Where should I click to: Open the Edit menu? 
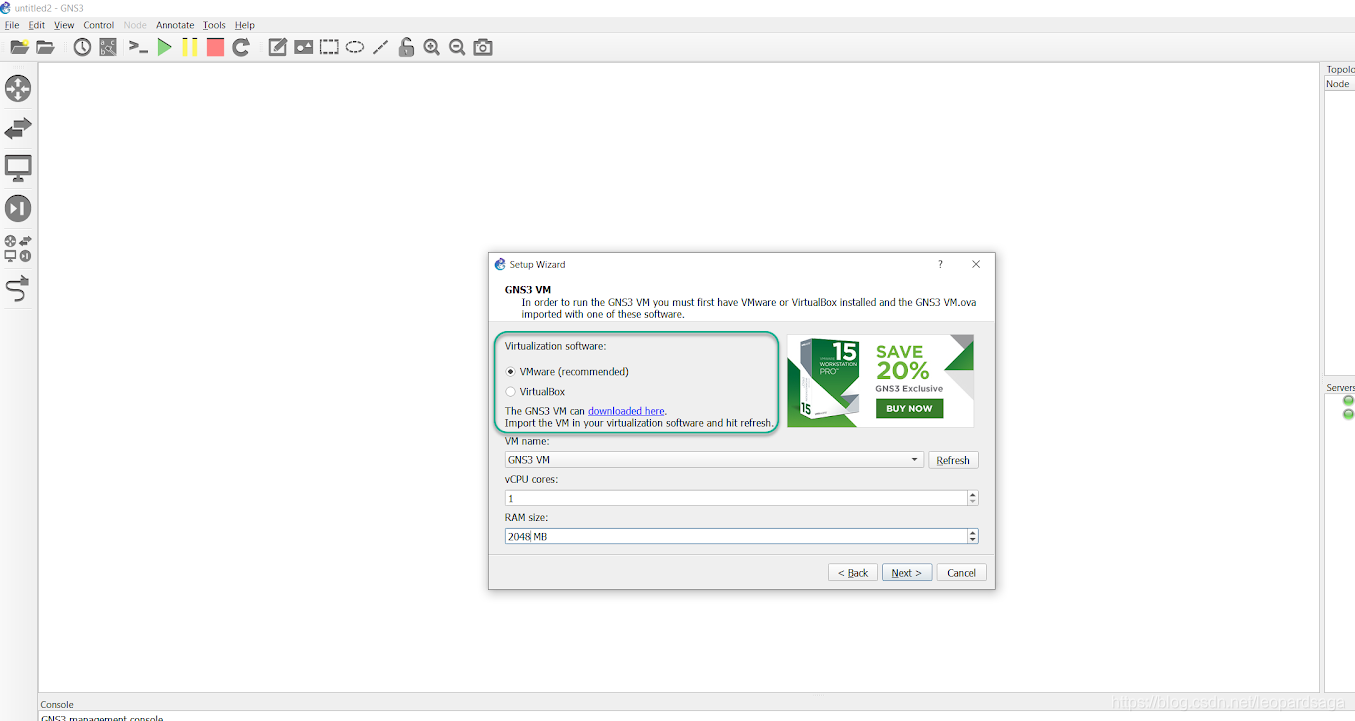[x=37, y=25]
